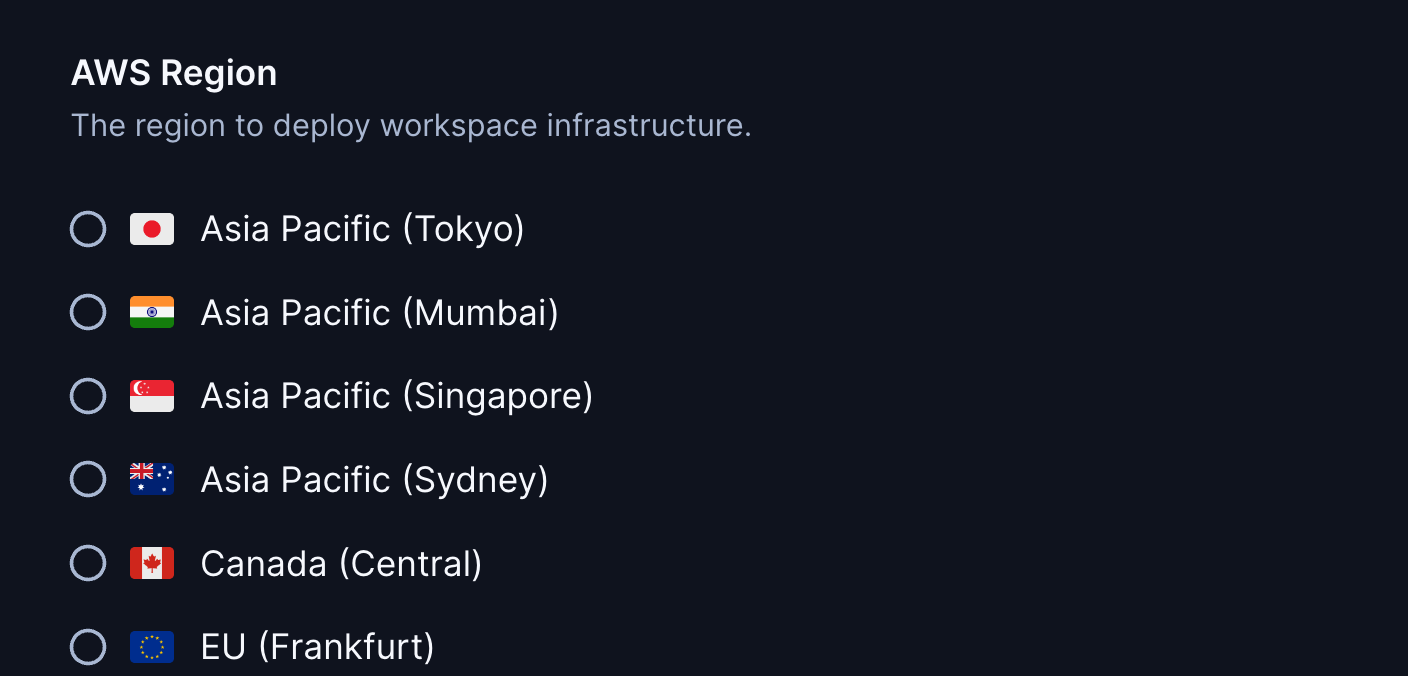This screenshot has height=676, width=1408.
Task: Click the EU flag icon
Action: click(x=152, y=646)
